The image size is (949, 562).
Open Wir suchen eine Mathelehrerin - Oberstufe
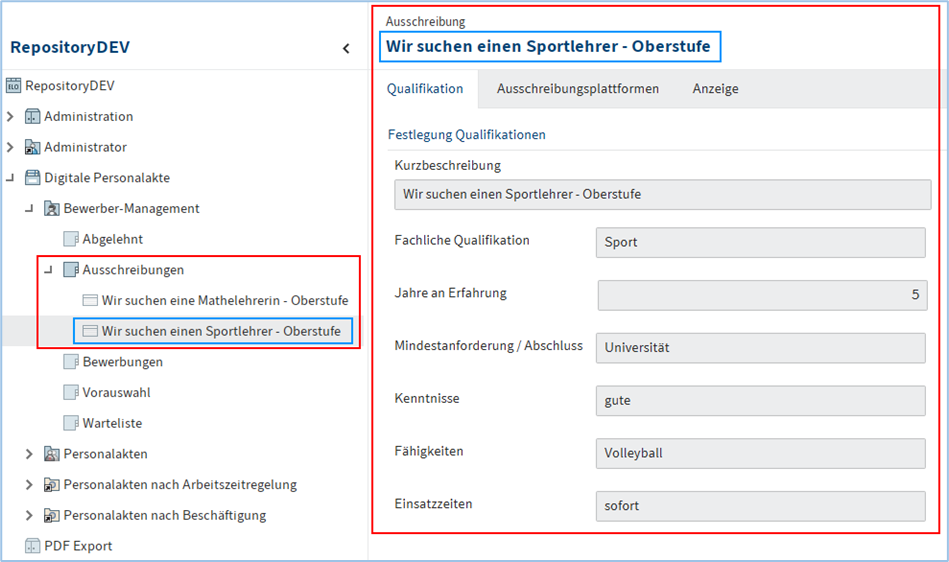(x=224, y=300)
